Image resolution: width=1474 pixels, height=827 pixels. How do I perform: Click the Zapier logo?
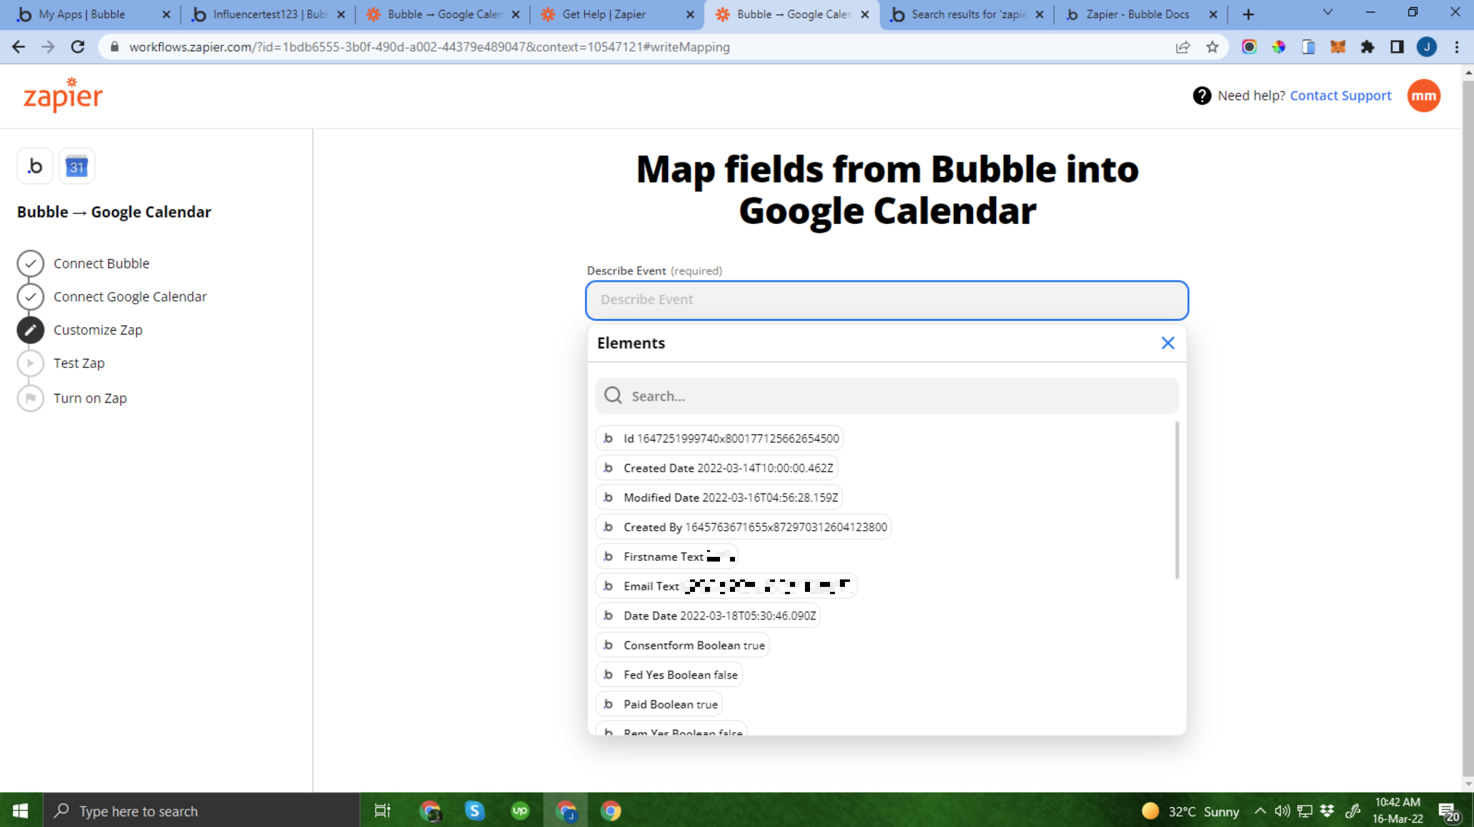(63, 95)
